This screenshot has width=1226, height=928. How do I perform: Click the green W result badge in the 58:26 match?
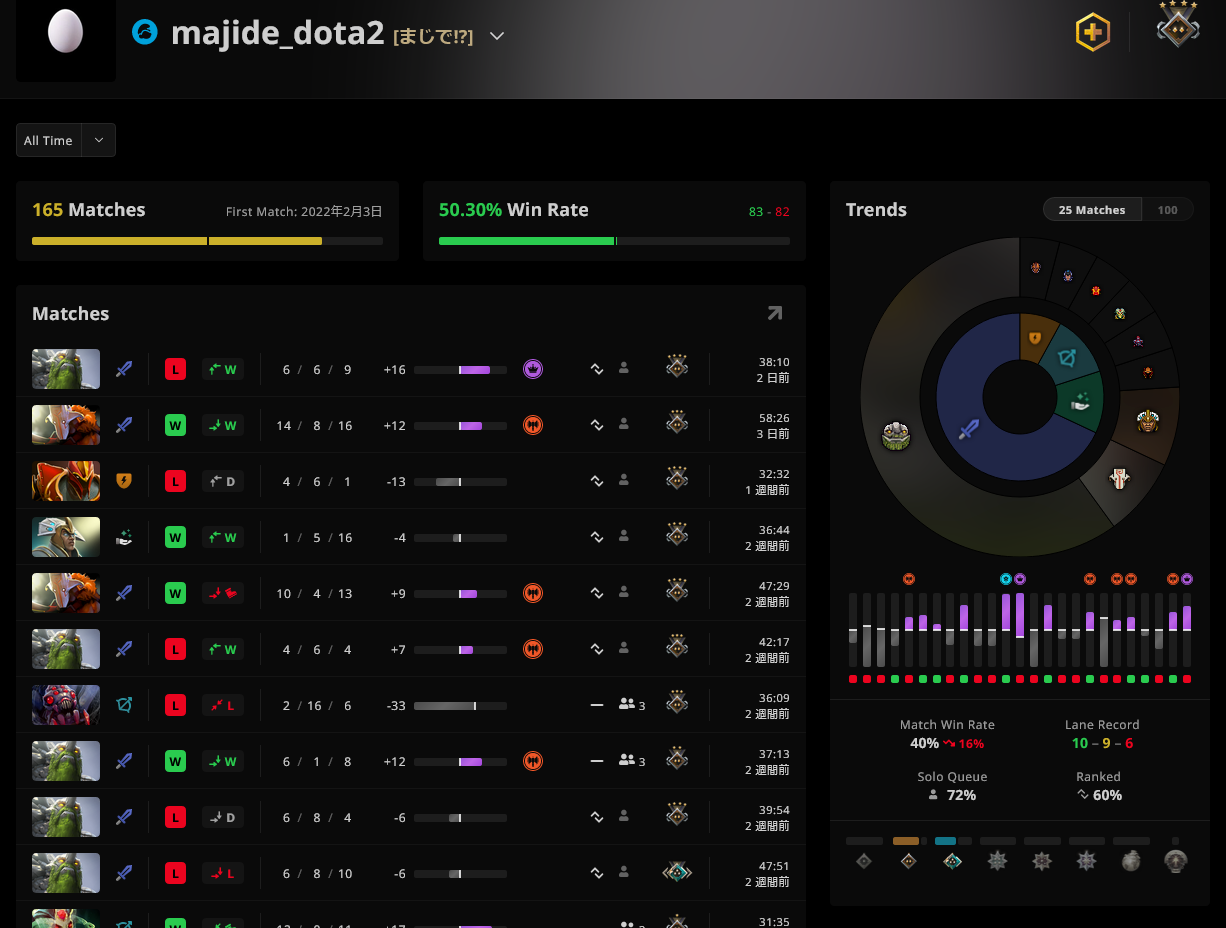(175, 425)
